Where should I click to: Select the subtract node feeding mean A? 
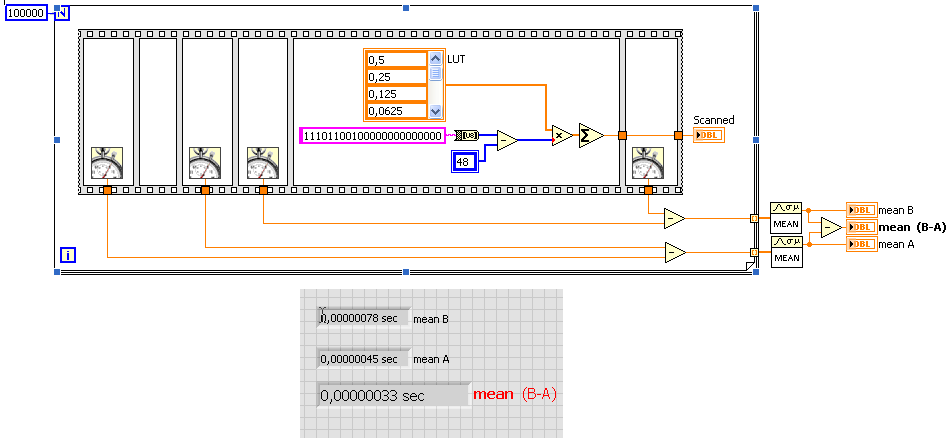(x=675, y=252)
